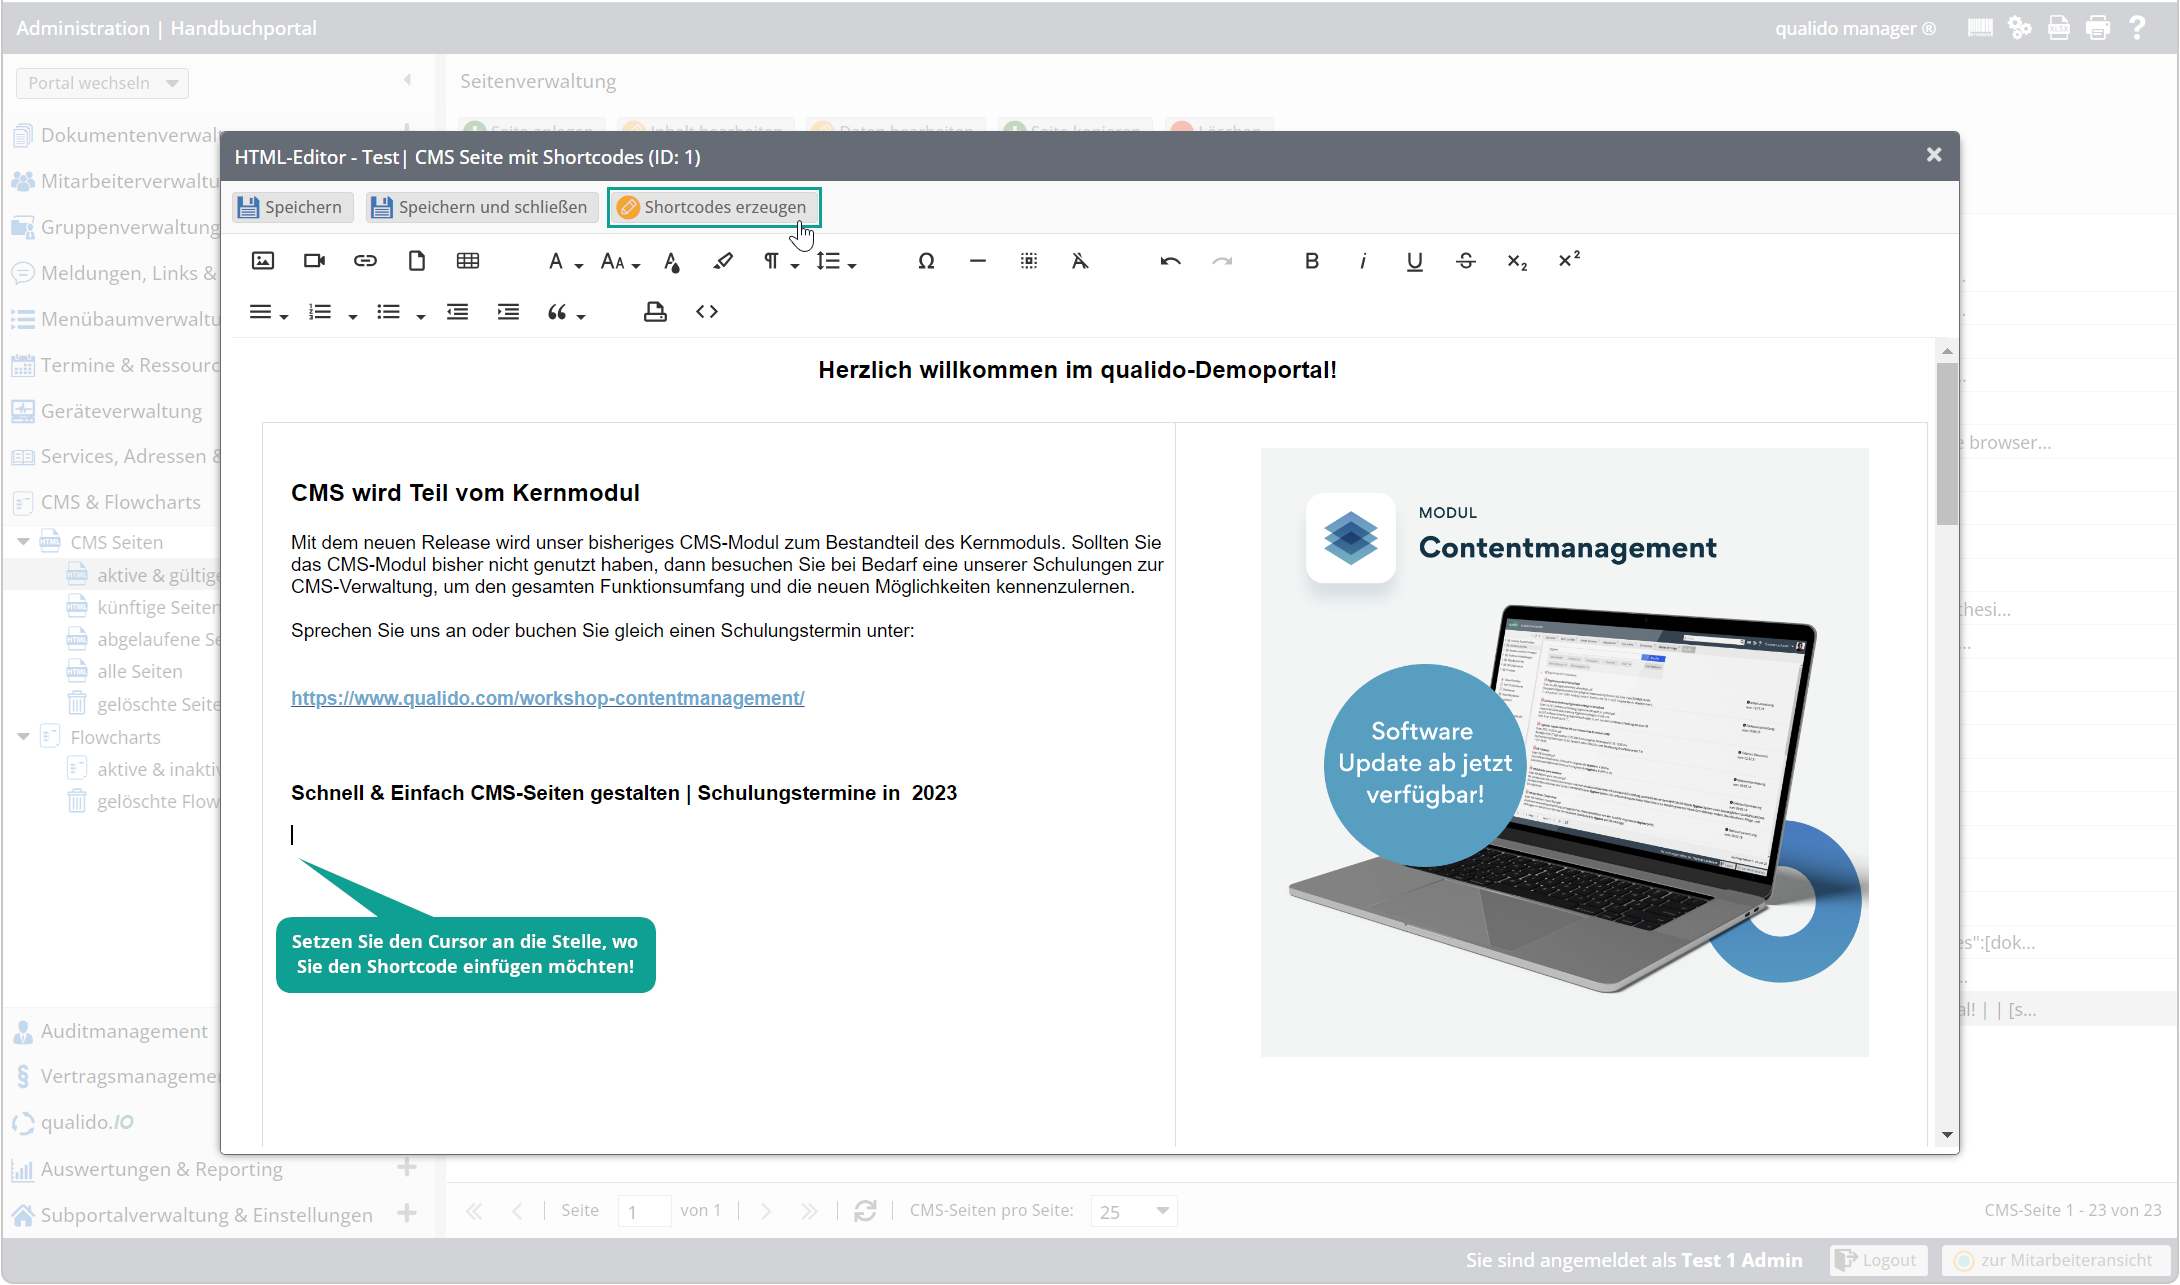Insert link via the chain icon

(x=365, y=261)
